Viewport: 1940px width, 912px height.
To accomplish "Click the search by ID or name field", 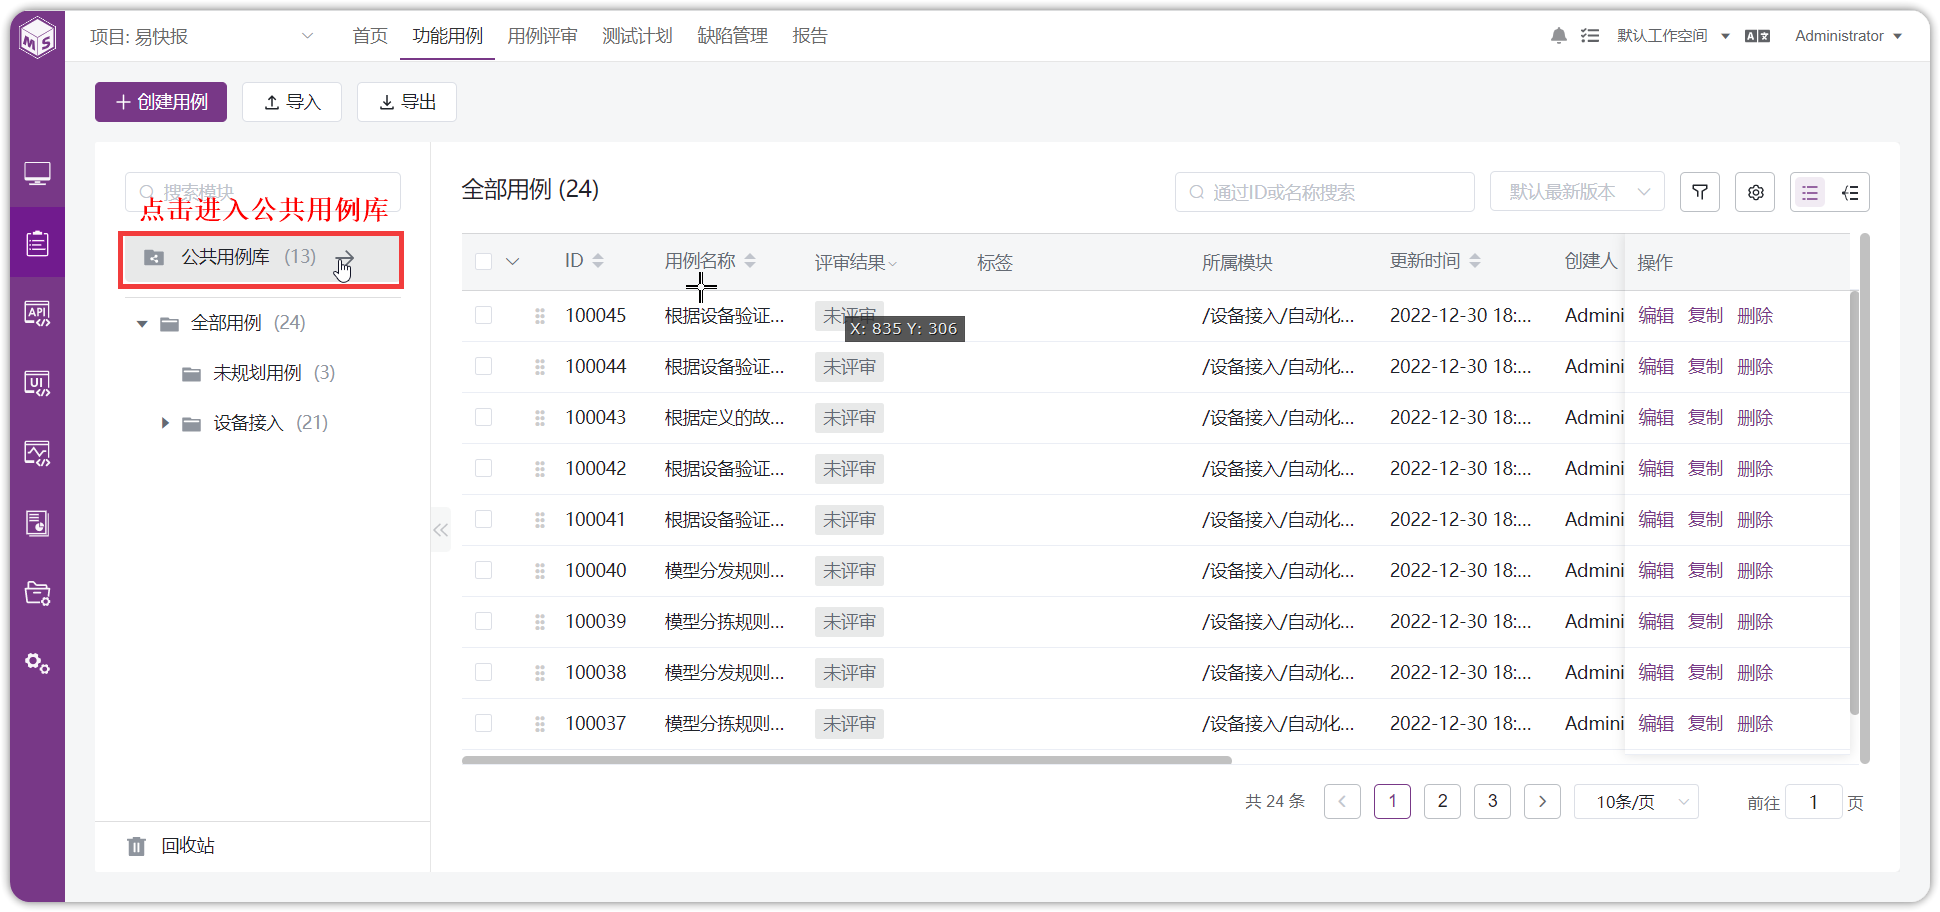I will point(1325,192).
